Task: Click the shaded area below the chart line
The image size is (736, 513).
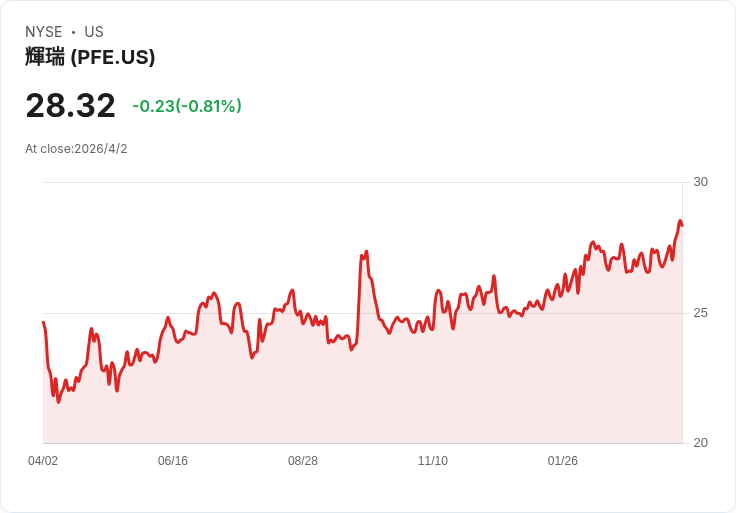Action: pyautogui.click(x=362, y=399)
